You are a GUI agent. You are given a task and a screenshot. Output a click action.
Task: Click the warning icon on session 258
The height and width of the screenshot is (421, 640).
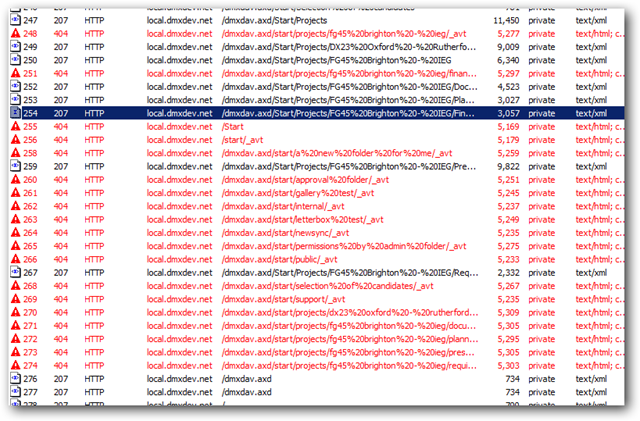click(x=16, y=153)
